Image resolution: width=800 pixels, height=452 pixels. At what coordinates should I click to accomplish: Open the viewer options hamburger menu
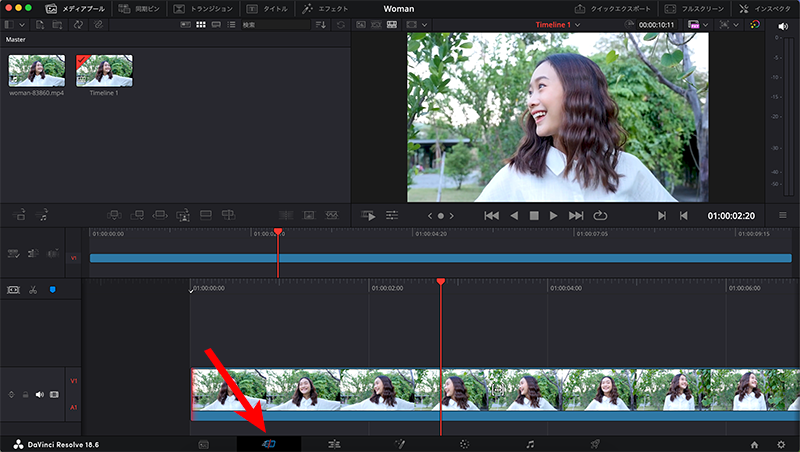[783, 215]
